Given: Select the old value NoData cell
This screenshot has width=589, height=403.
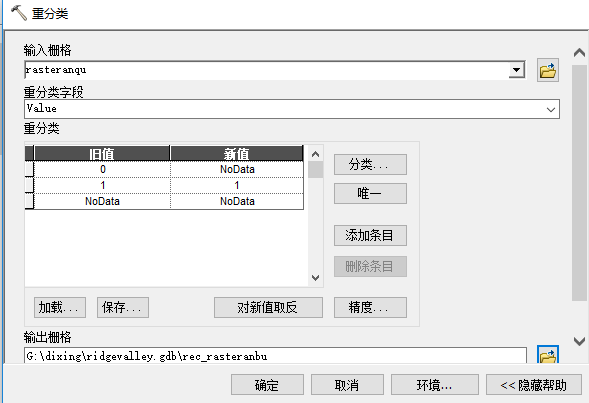Looking at the screenshot, I should click(x=102, y=201).
